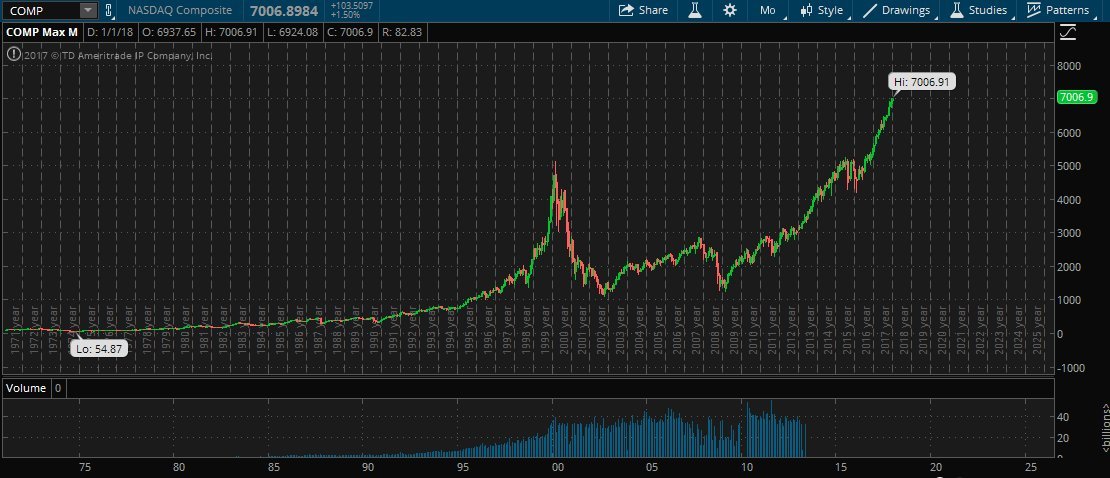Click the 4000 price axis label
The height and width of the screenshot is (478, 1110).
coord(1069,200)
